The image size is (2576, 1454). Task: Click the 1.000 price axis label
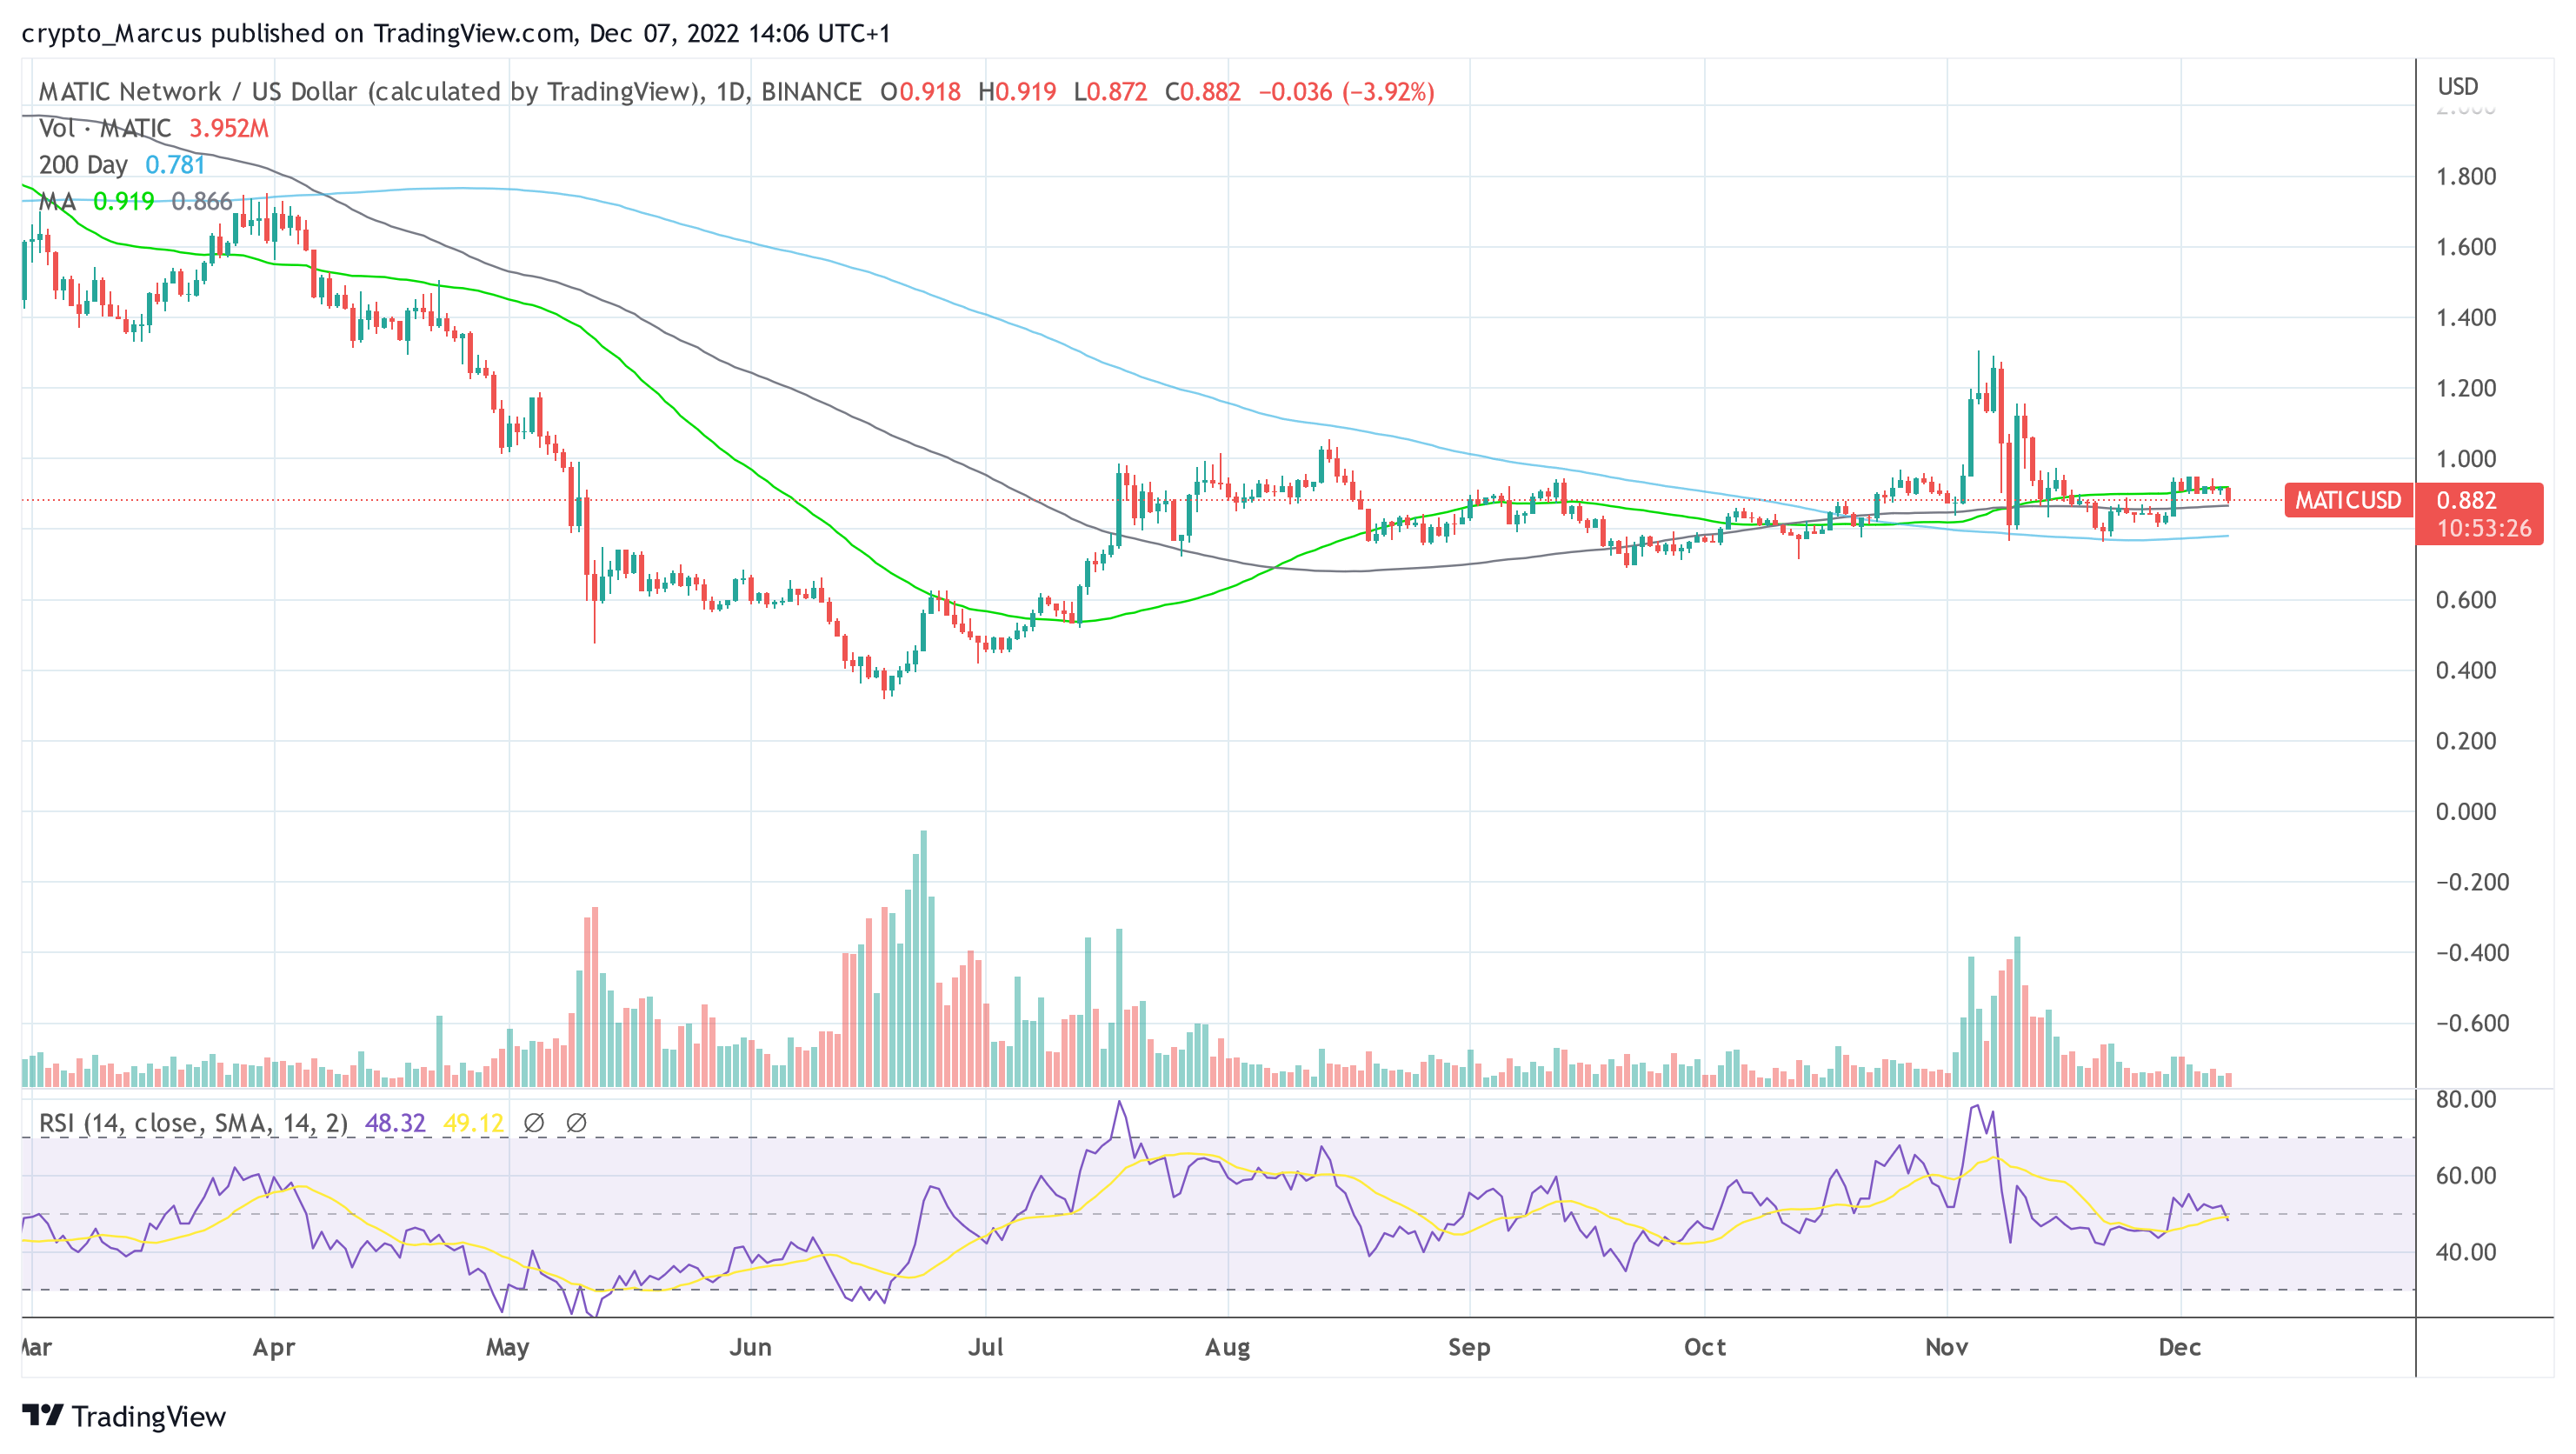2466,459
